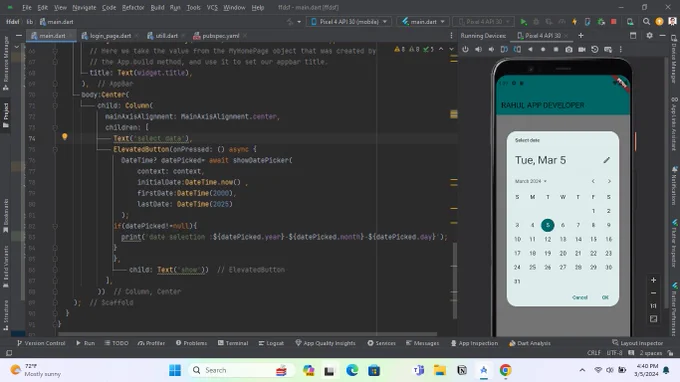
Task: Select date 31 in calendar
Action: pos(517,281)
